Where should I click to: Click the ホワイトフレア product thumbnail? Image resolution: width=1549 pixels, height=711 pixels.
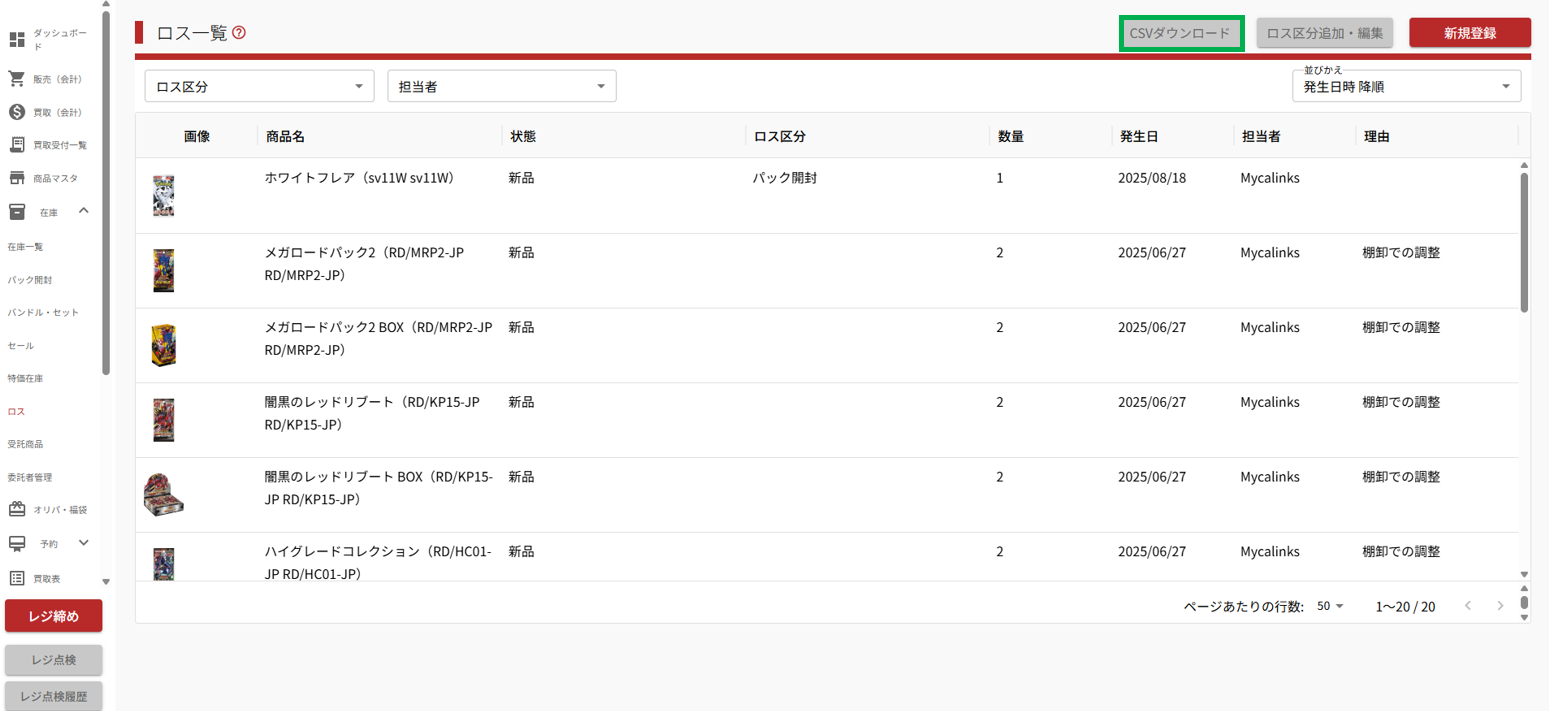coord(164,196)
